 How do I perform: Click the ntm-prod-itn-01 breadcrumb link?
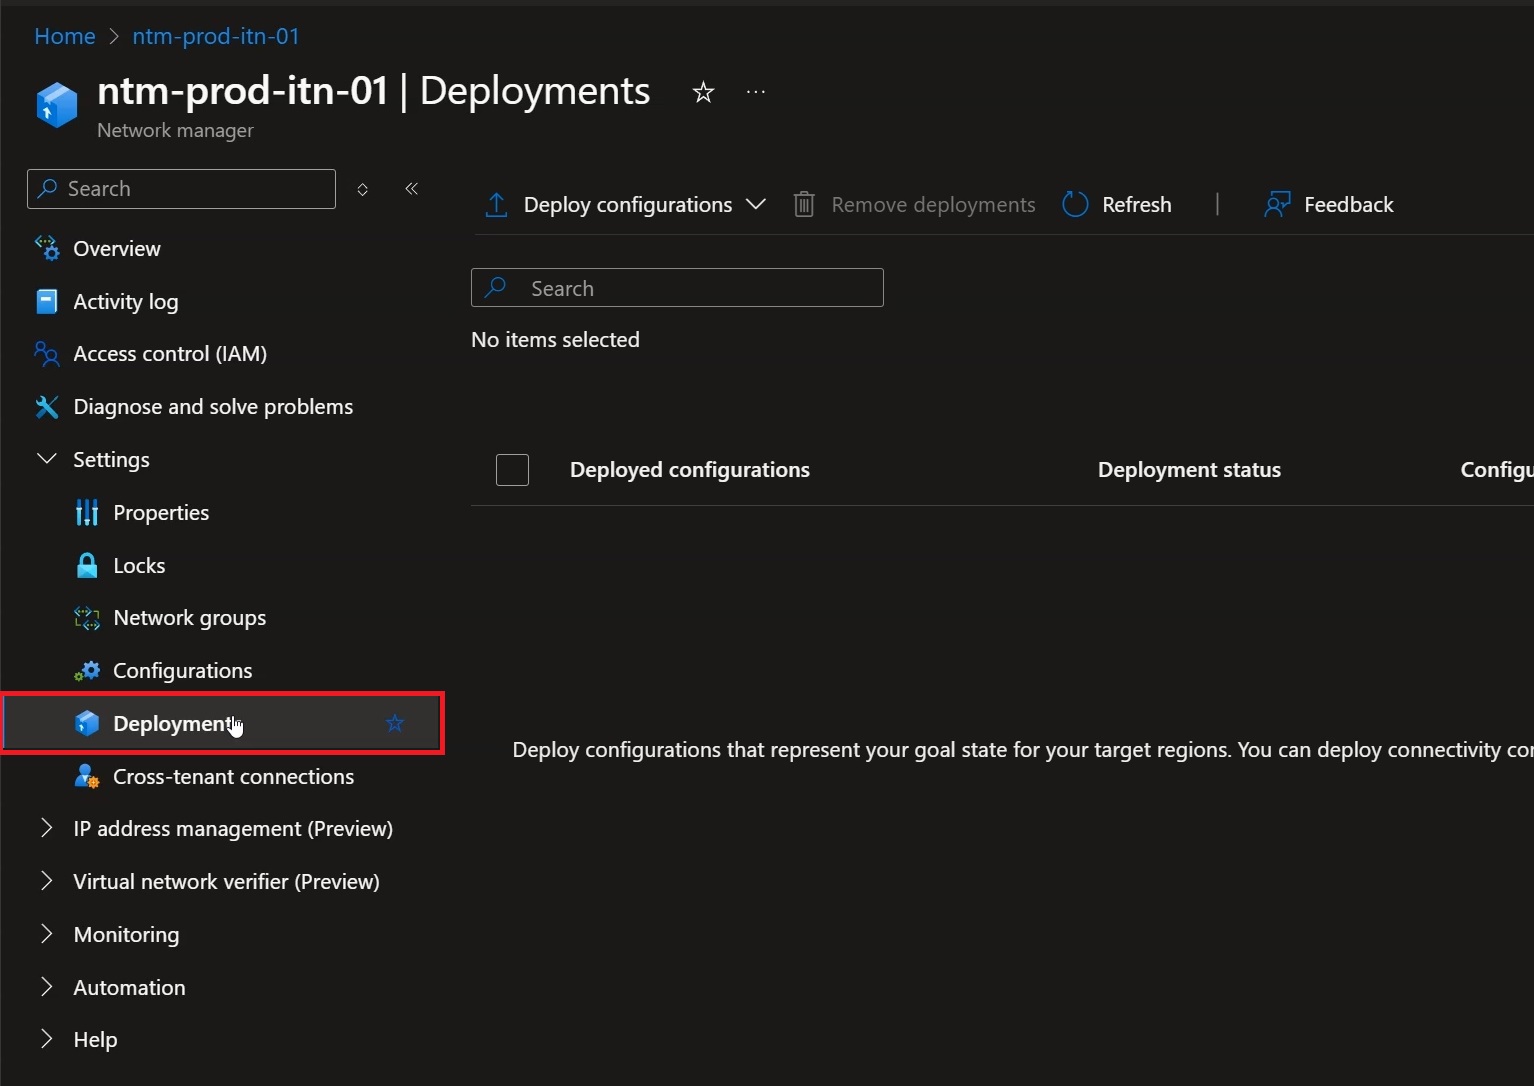point(216,36)
